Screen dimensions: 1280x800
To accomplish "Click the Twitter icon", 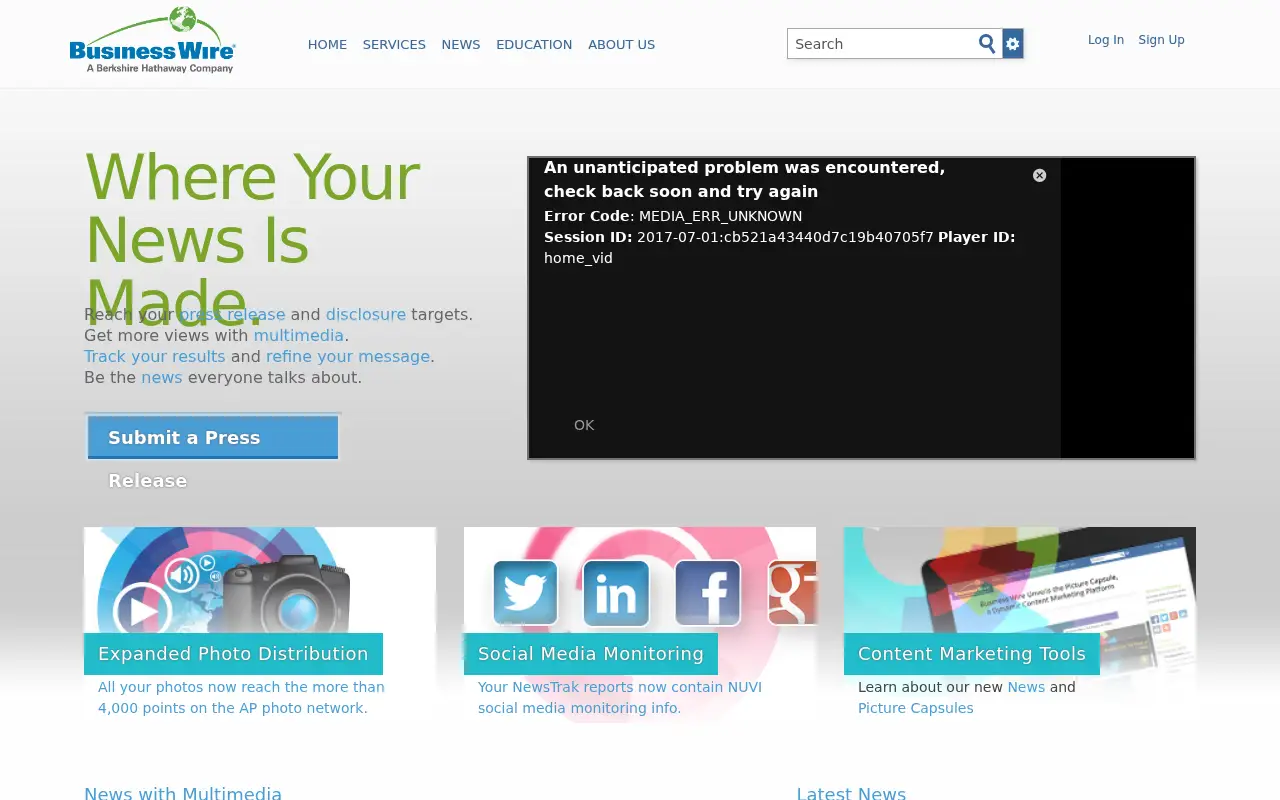I will (525, 593).
